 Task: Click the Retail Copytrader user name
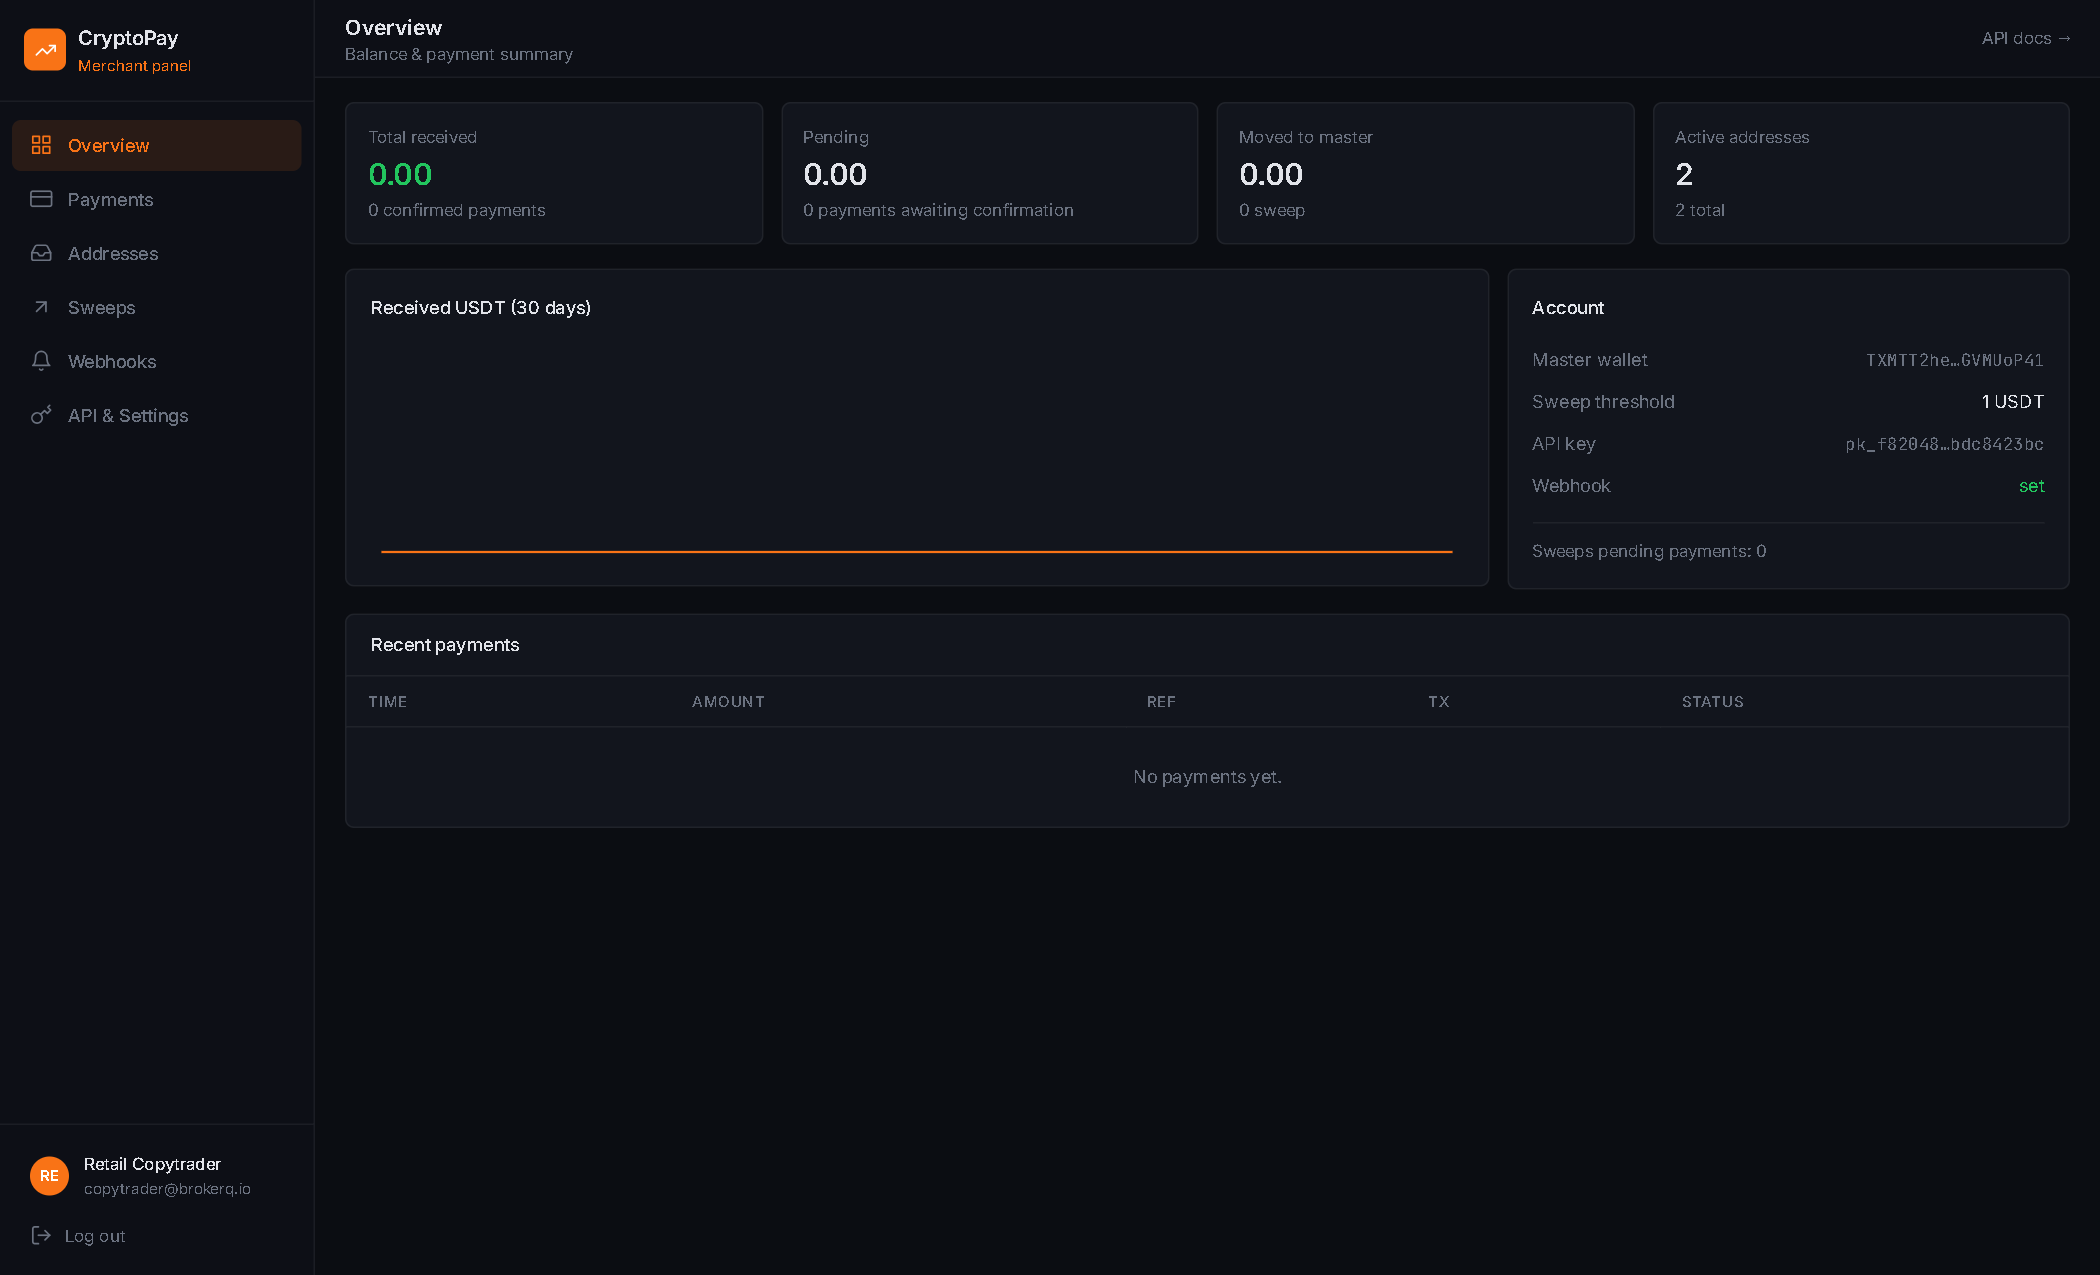pyautogui.click(x=152, y=1164)
